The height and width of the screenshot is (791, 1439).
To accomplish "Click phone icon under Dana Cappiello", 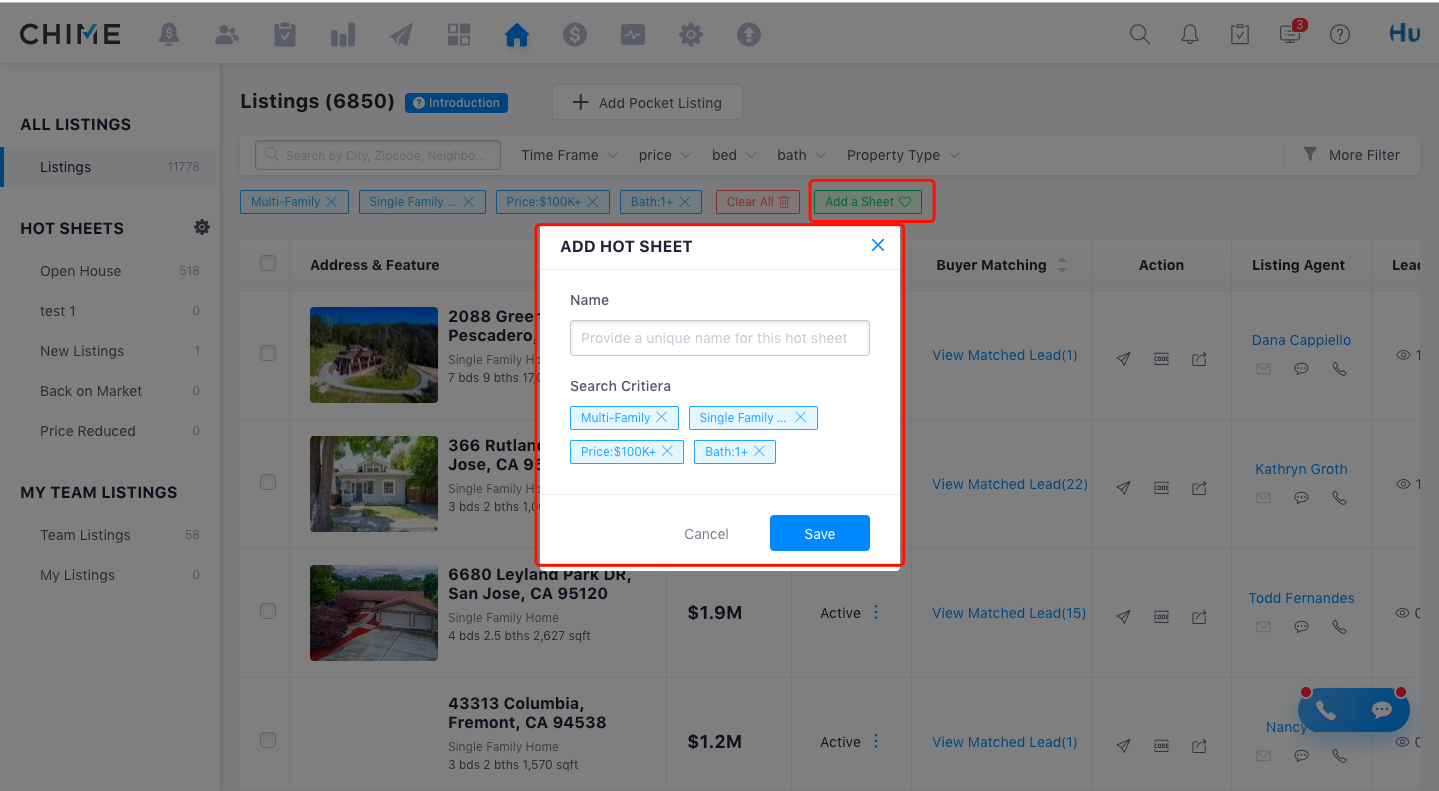I will (1339, 369).
